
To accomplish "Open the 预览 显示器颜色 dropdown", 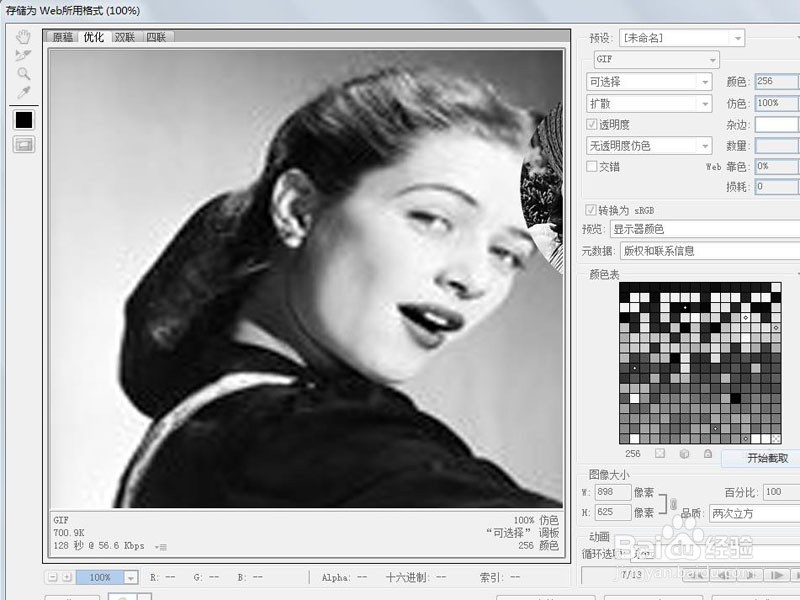I will pos(705,229).
